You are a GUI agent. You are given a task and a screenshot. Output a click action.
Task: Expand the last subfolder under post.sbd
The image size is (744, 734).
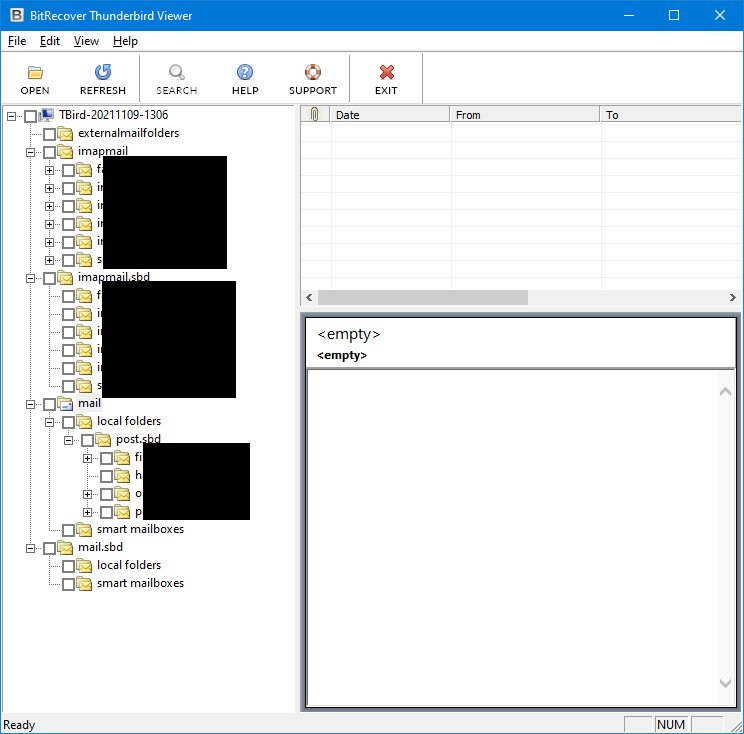(x=87, y=512)
